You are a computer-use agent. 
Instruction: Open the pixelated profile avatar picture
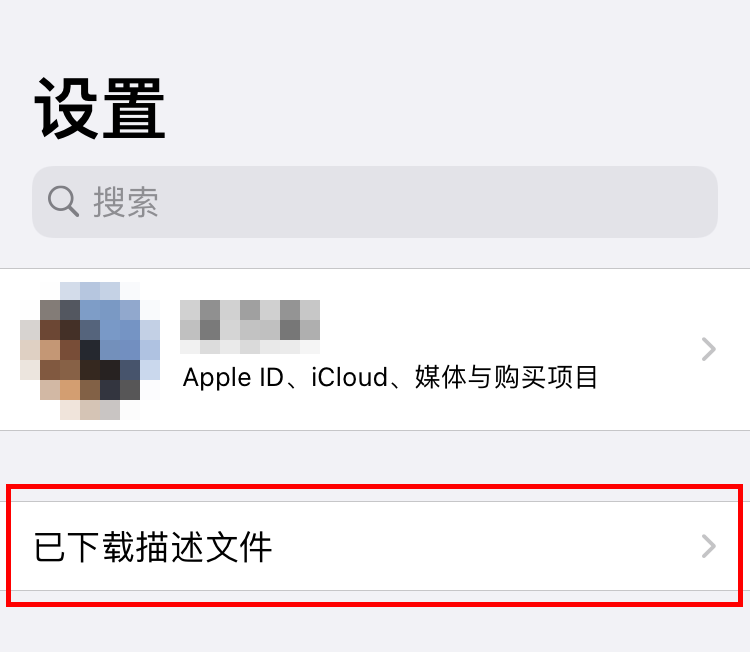pos(90,351)
